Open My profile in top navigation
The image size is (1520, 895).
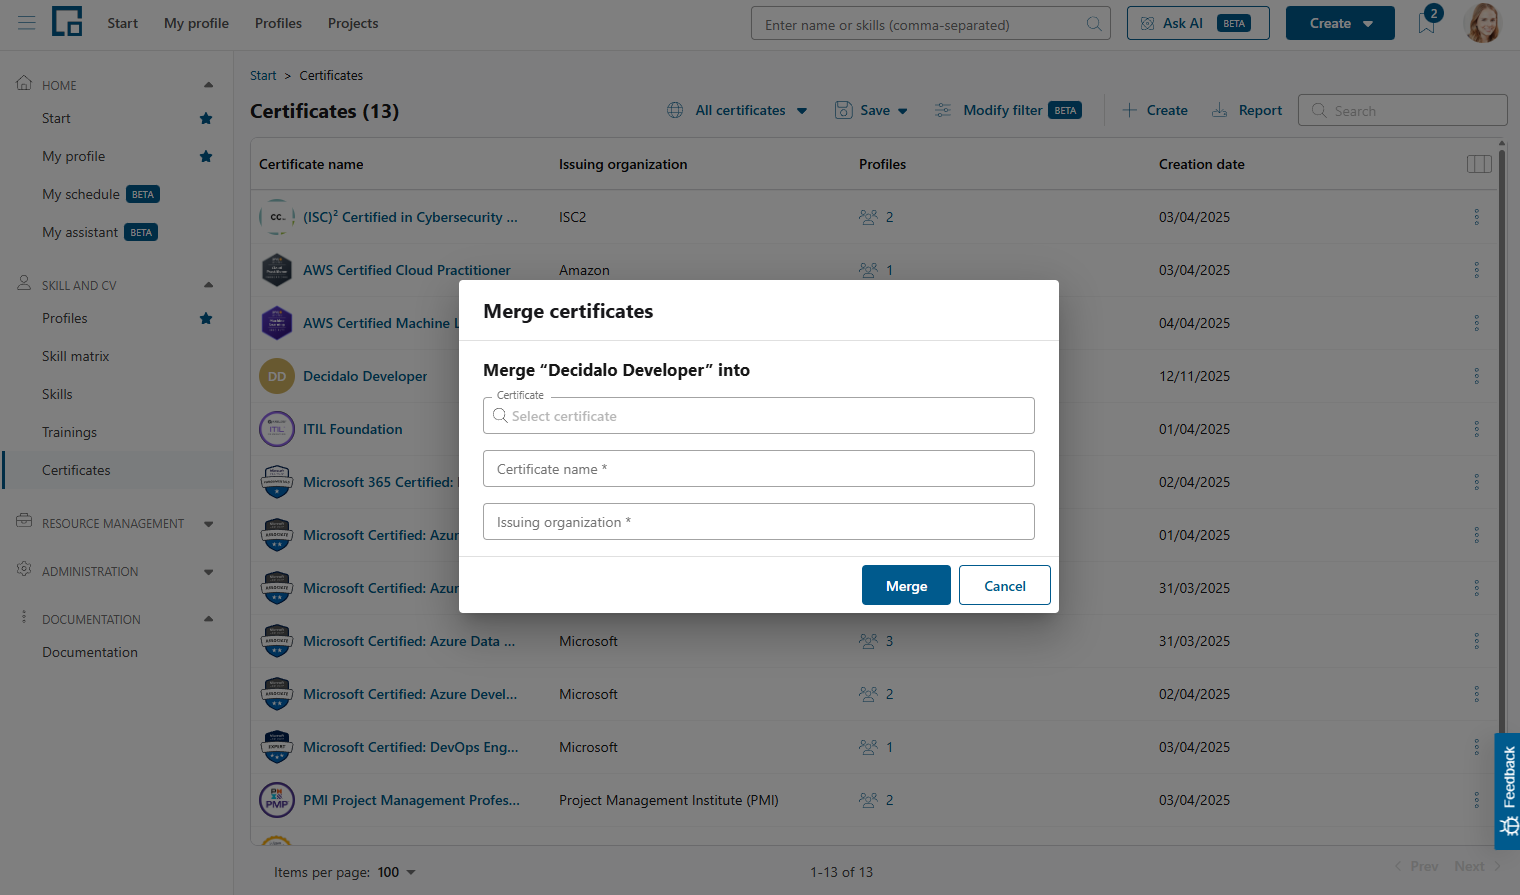[196, 23]
